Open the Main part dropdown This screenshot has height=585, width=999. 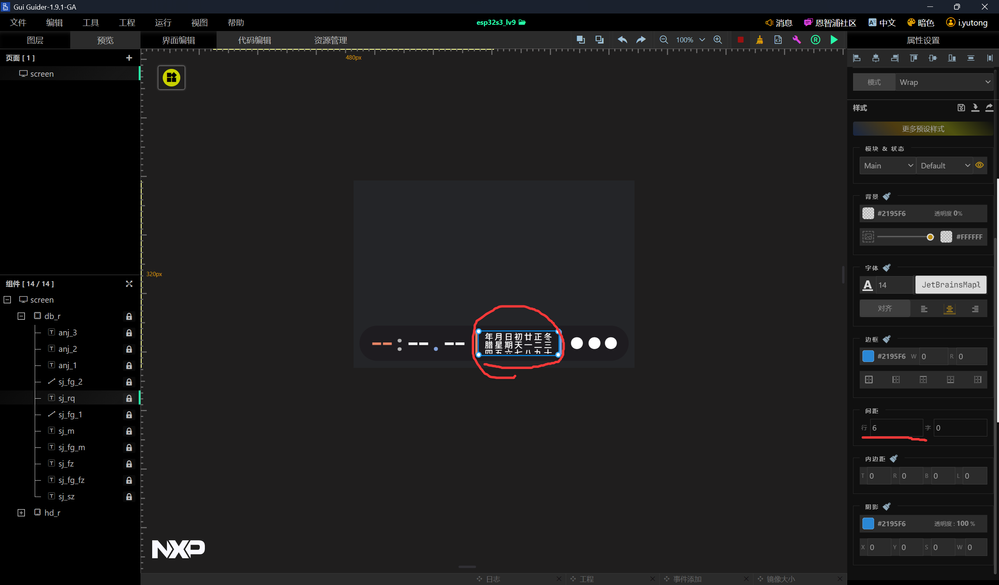[x=888, y=166]
